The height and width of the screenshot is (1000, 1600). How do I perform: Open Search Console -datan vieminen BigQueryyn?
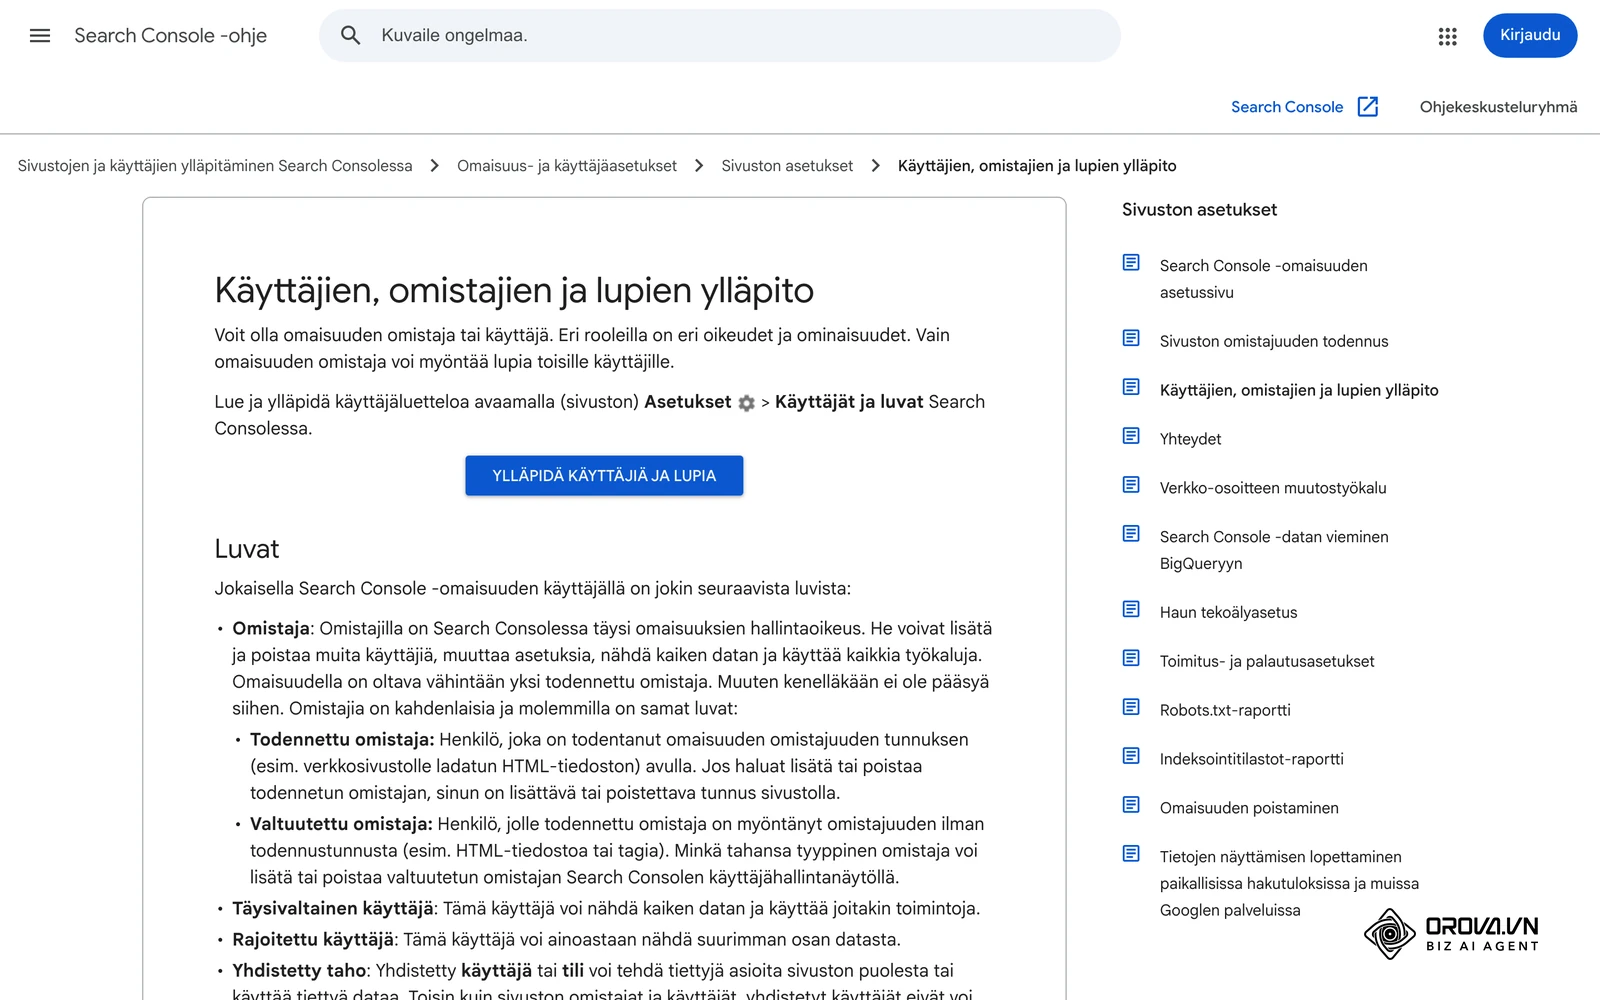point(1274,550)
